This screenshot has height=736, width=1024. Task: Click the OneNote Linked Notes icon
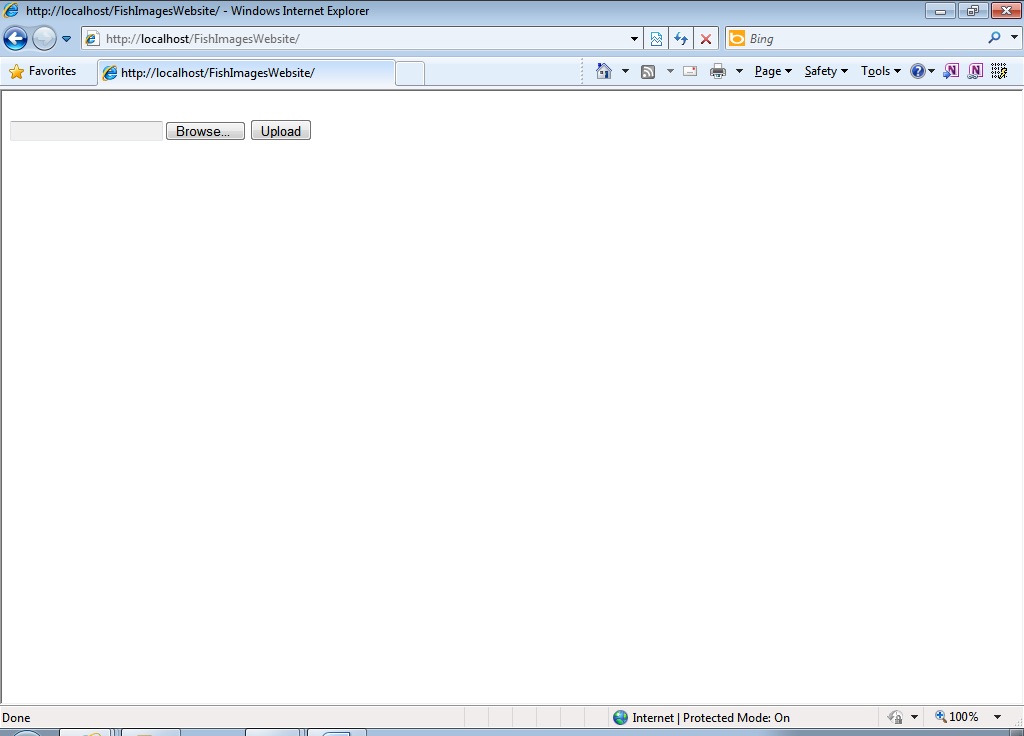click(x=975, y=71)
